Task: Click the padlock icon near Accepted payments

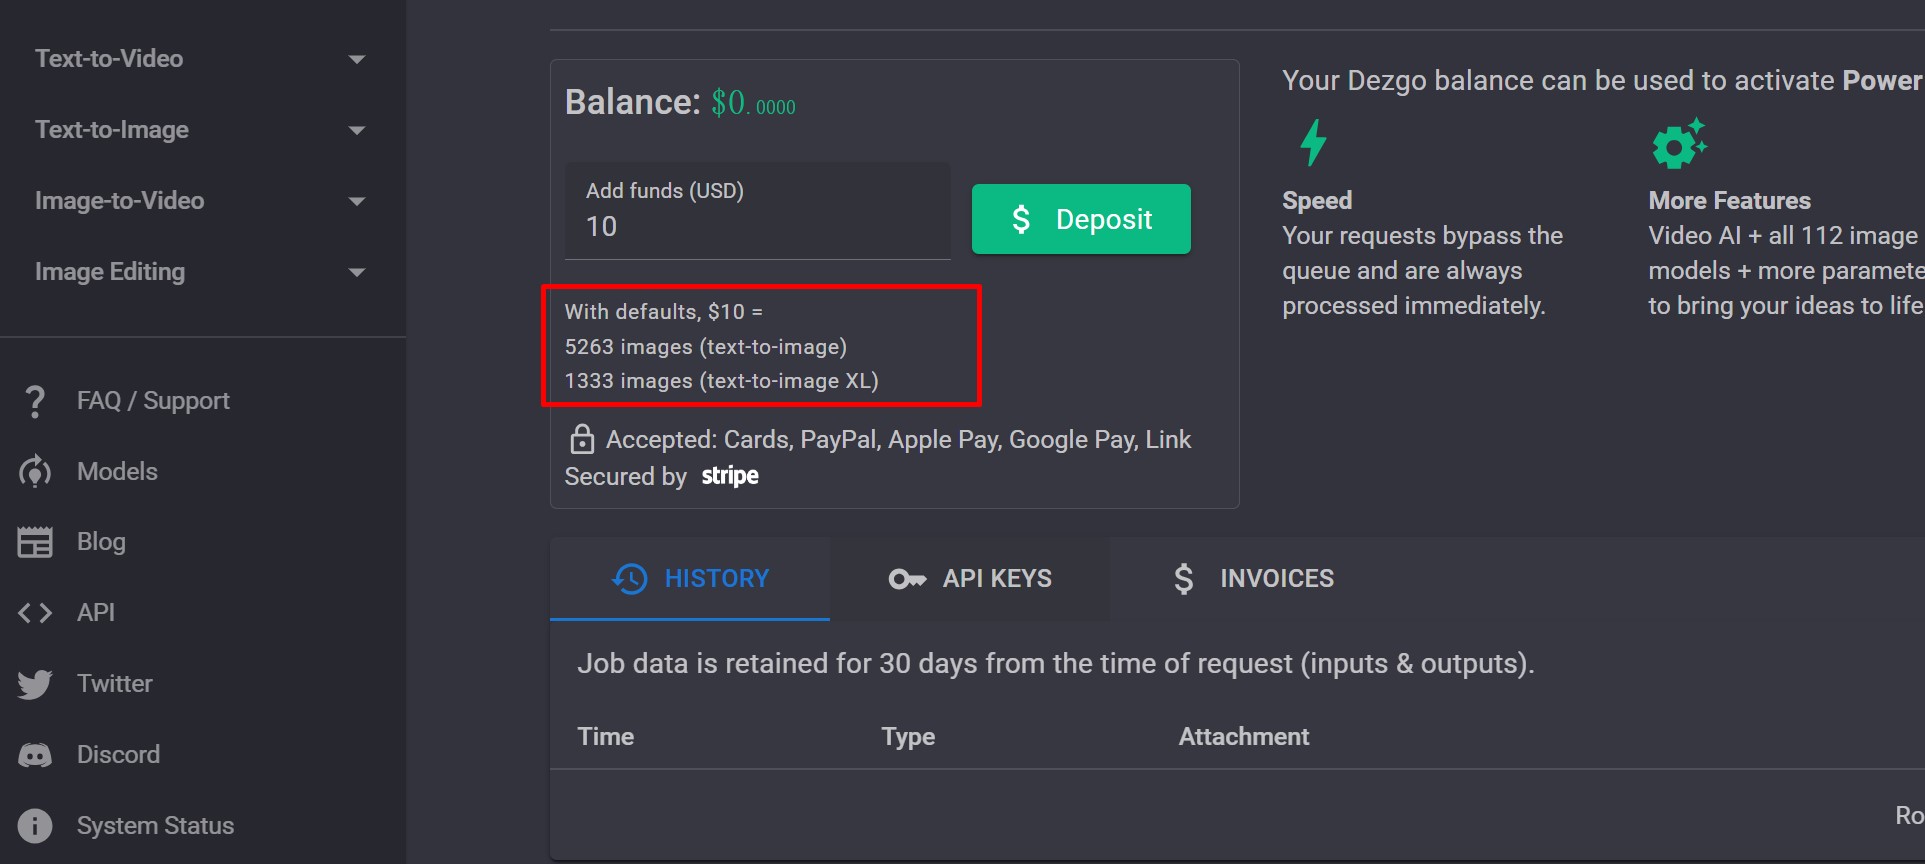Action: (x=582, y=439)
